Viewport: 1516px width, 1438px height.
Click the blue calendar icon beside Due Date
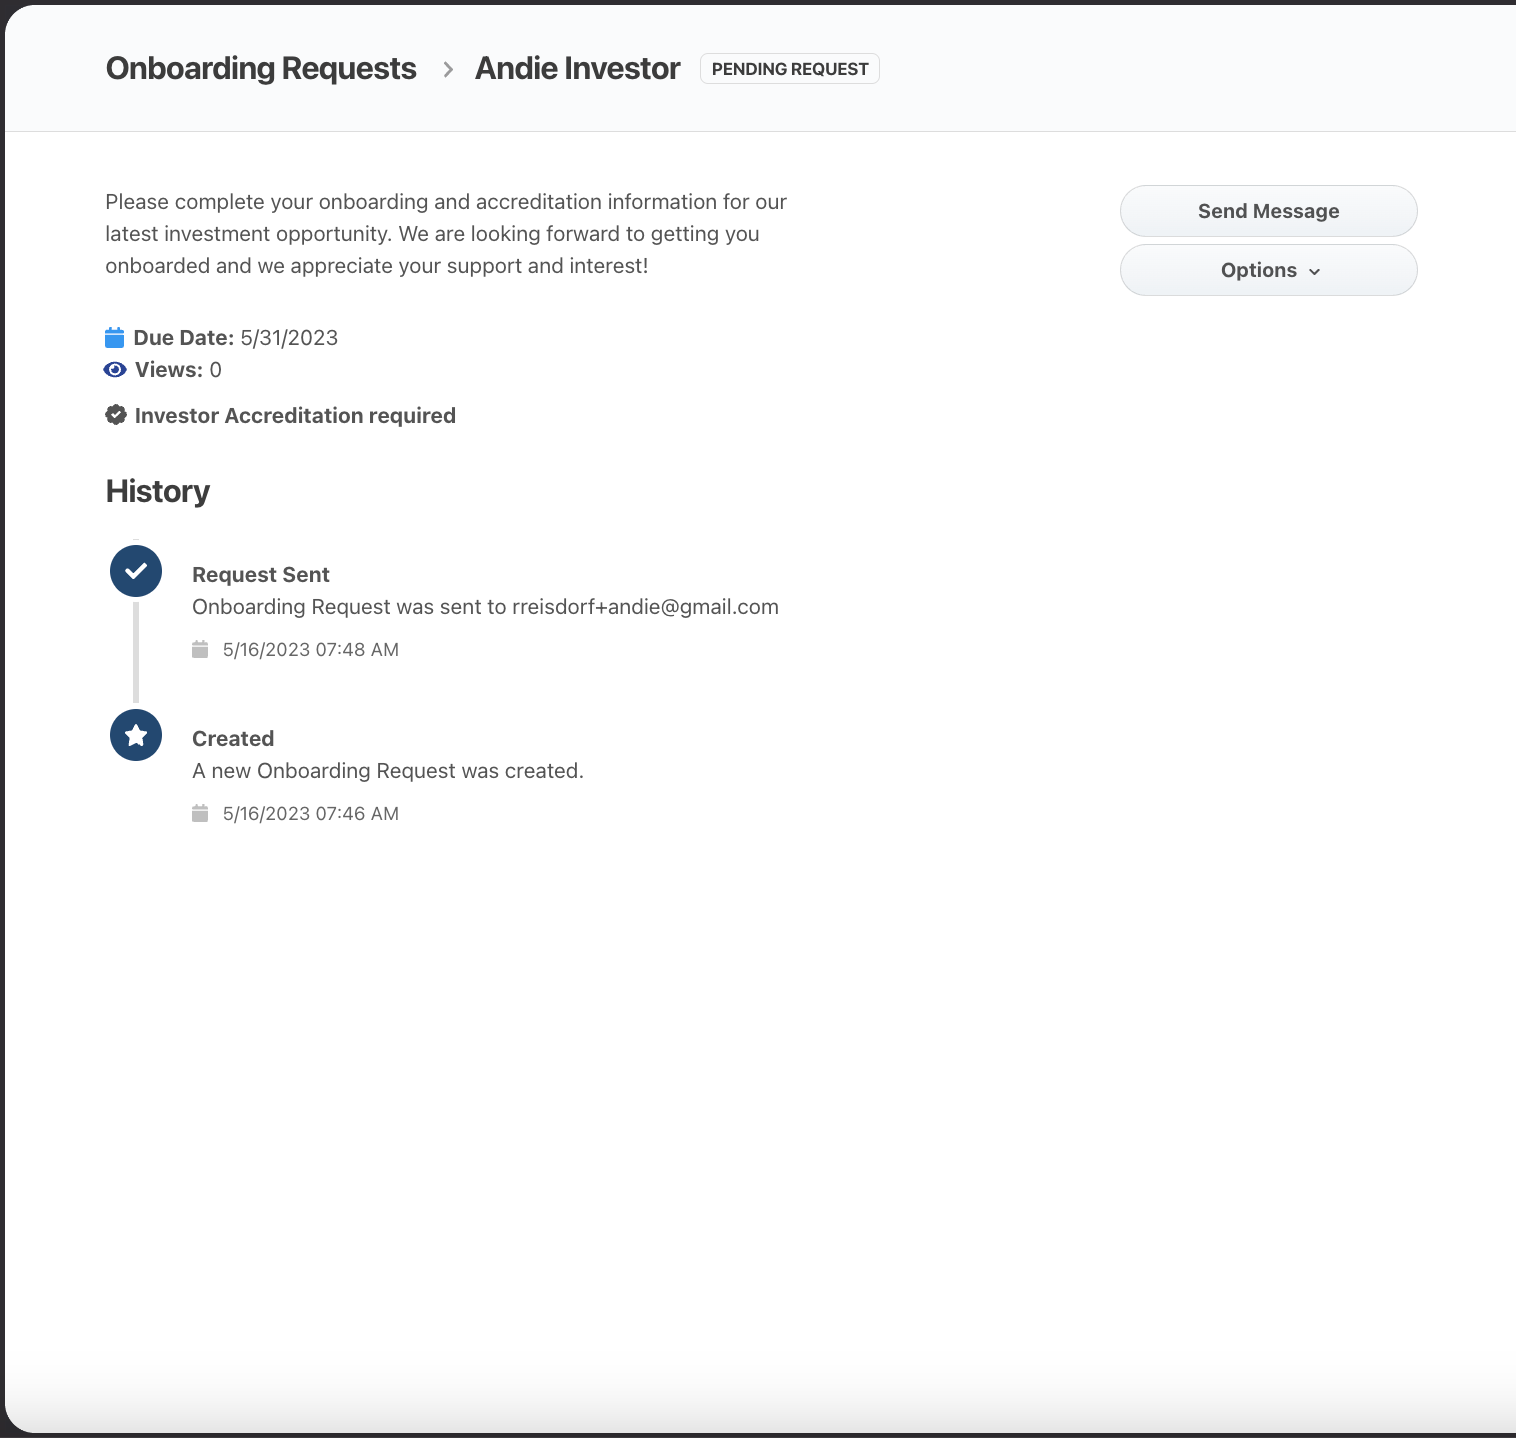point(115,337)
